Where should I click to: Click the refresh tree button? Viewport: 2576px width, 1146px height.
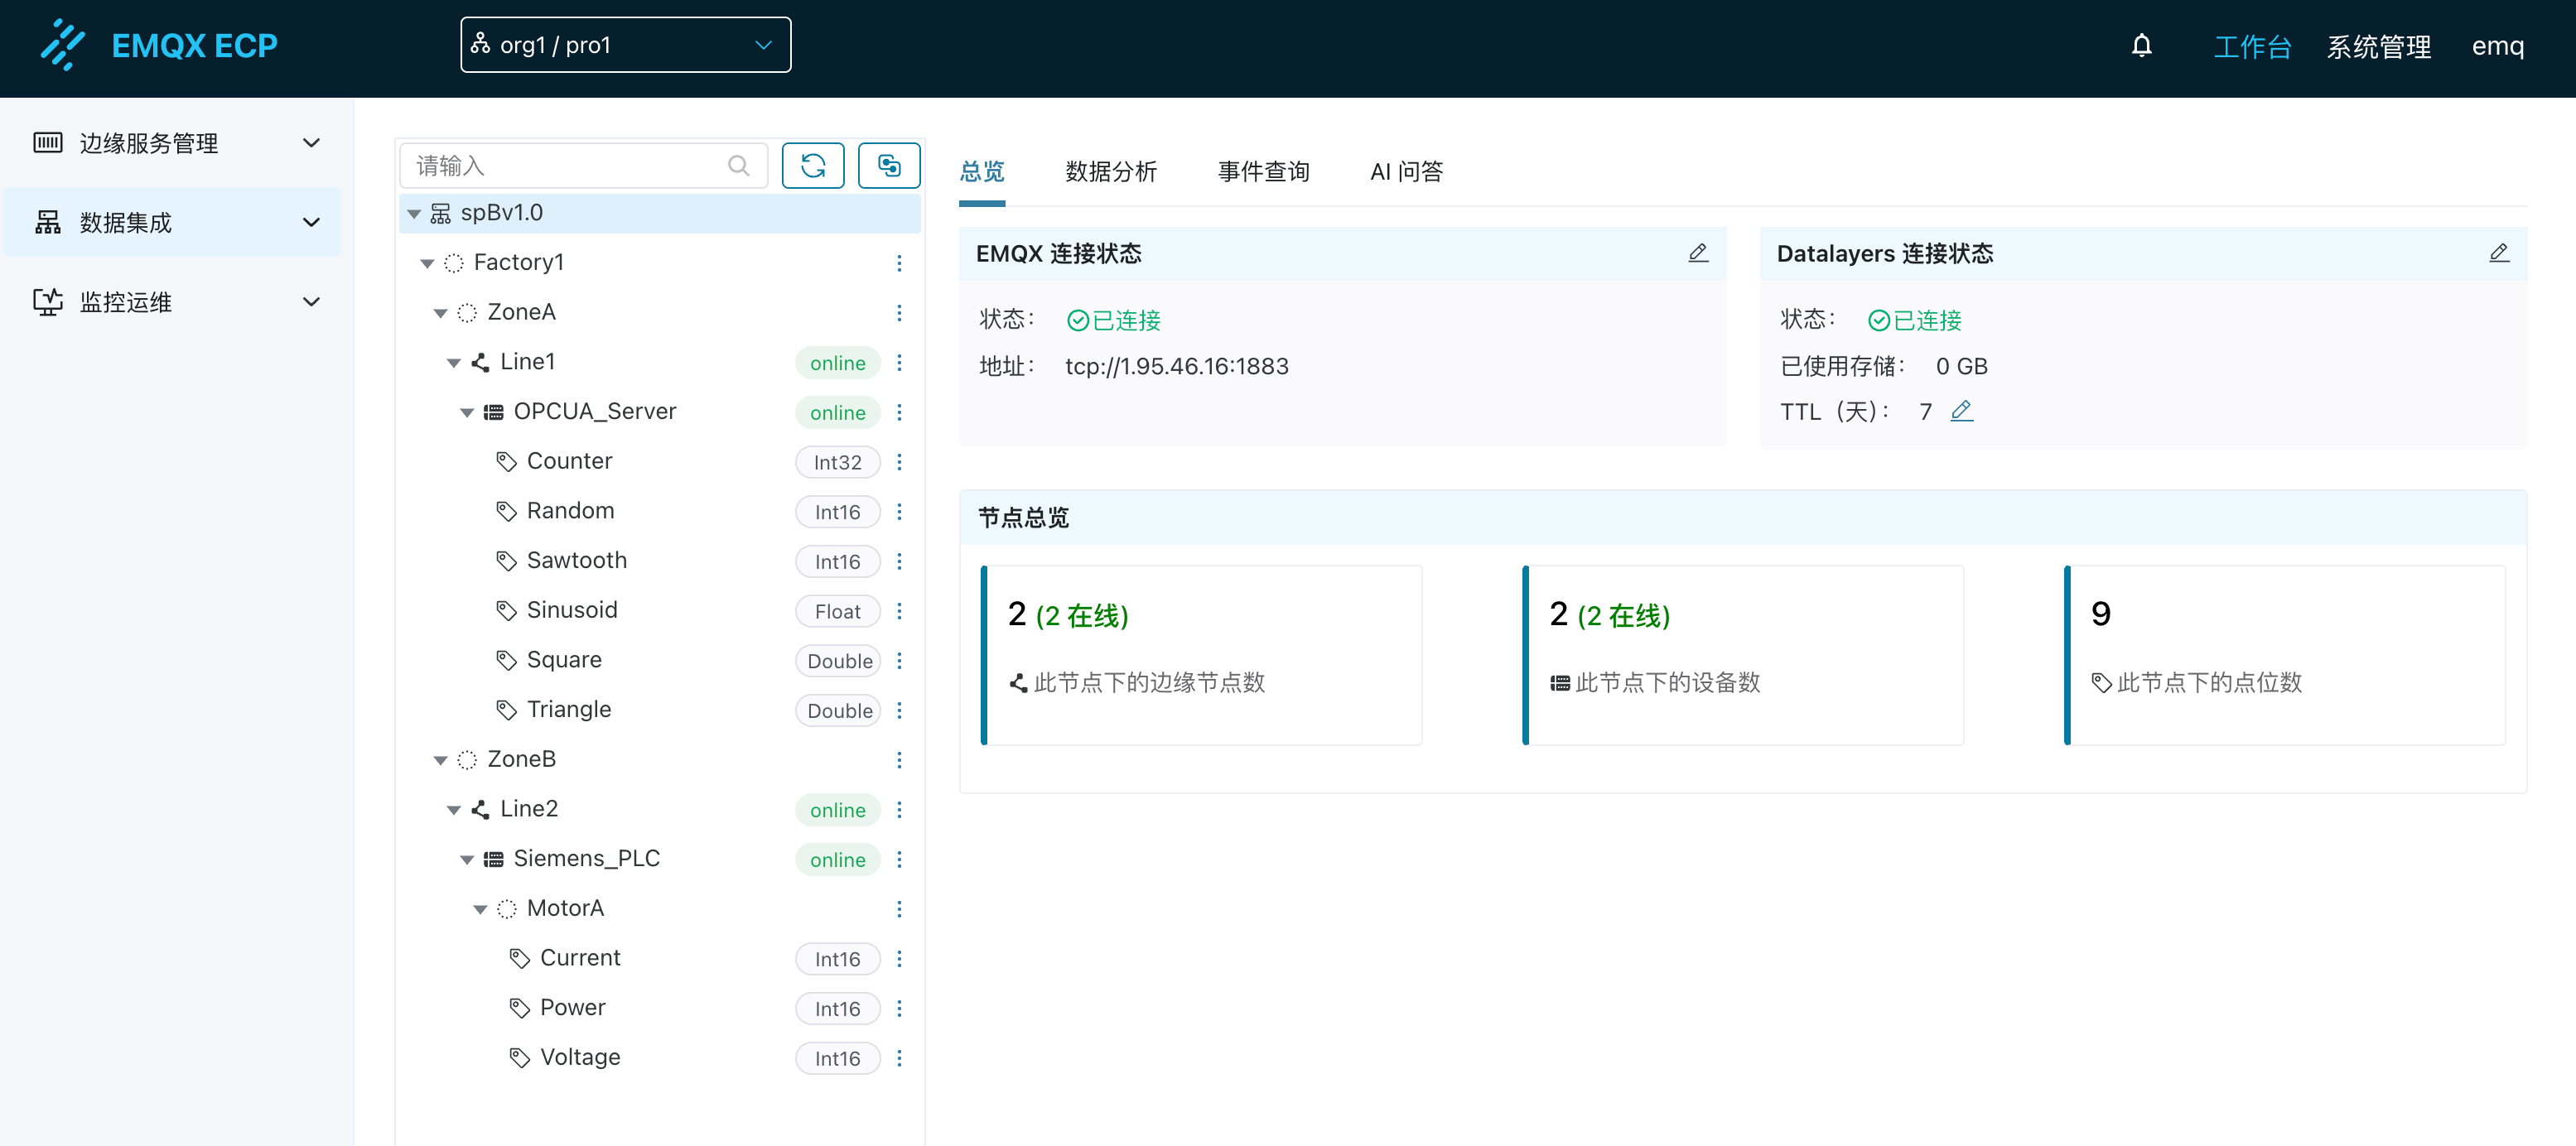pyautogui.click(x=812, y=165)
